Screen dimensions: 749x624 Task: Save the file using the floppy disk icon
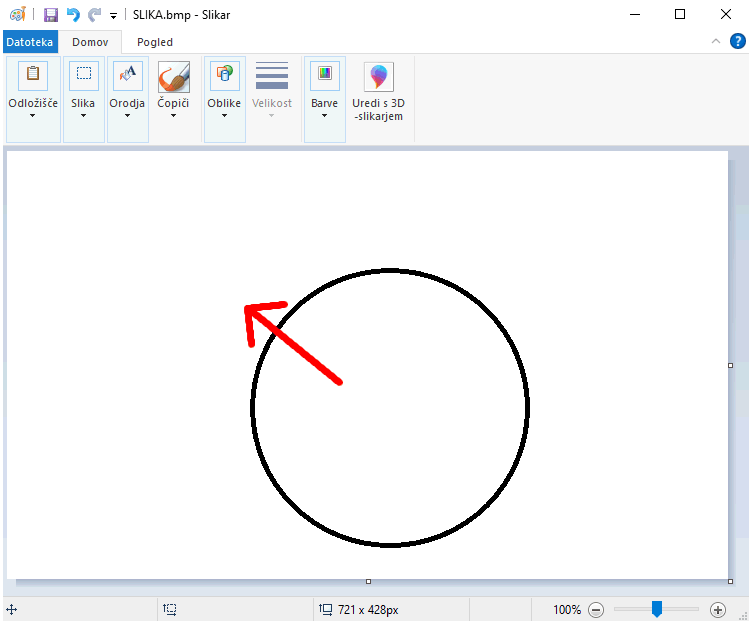(51, 15)
